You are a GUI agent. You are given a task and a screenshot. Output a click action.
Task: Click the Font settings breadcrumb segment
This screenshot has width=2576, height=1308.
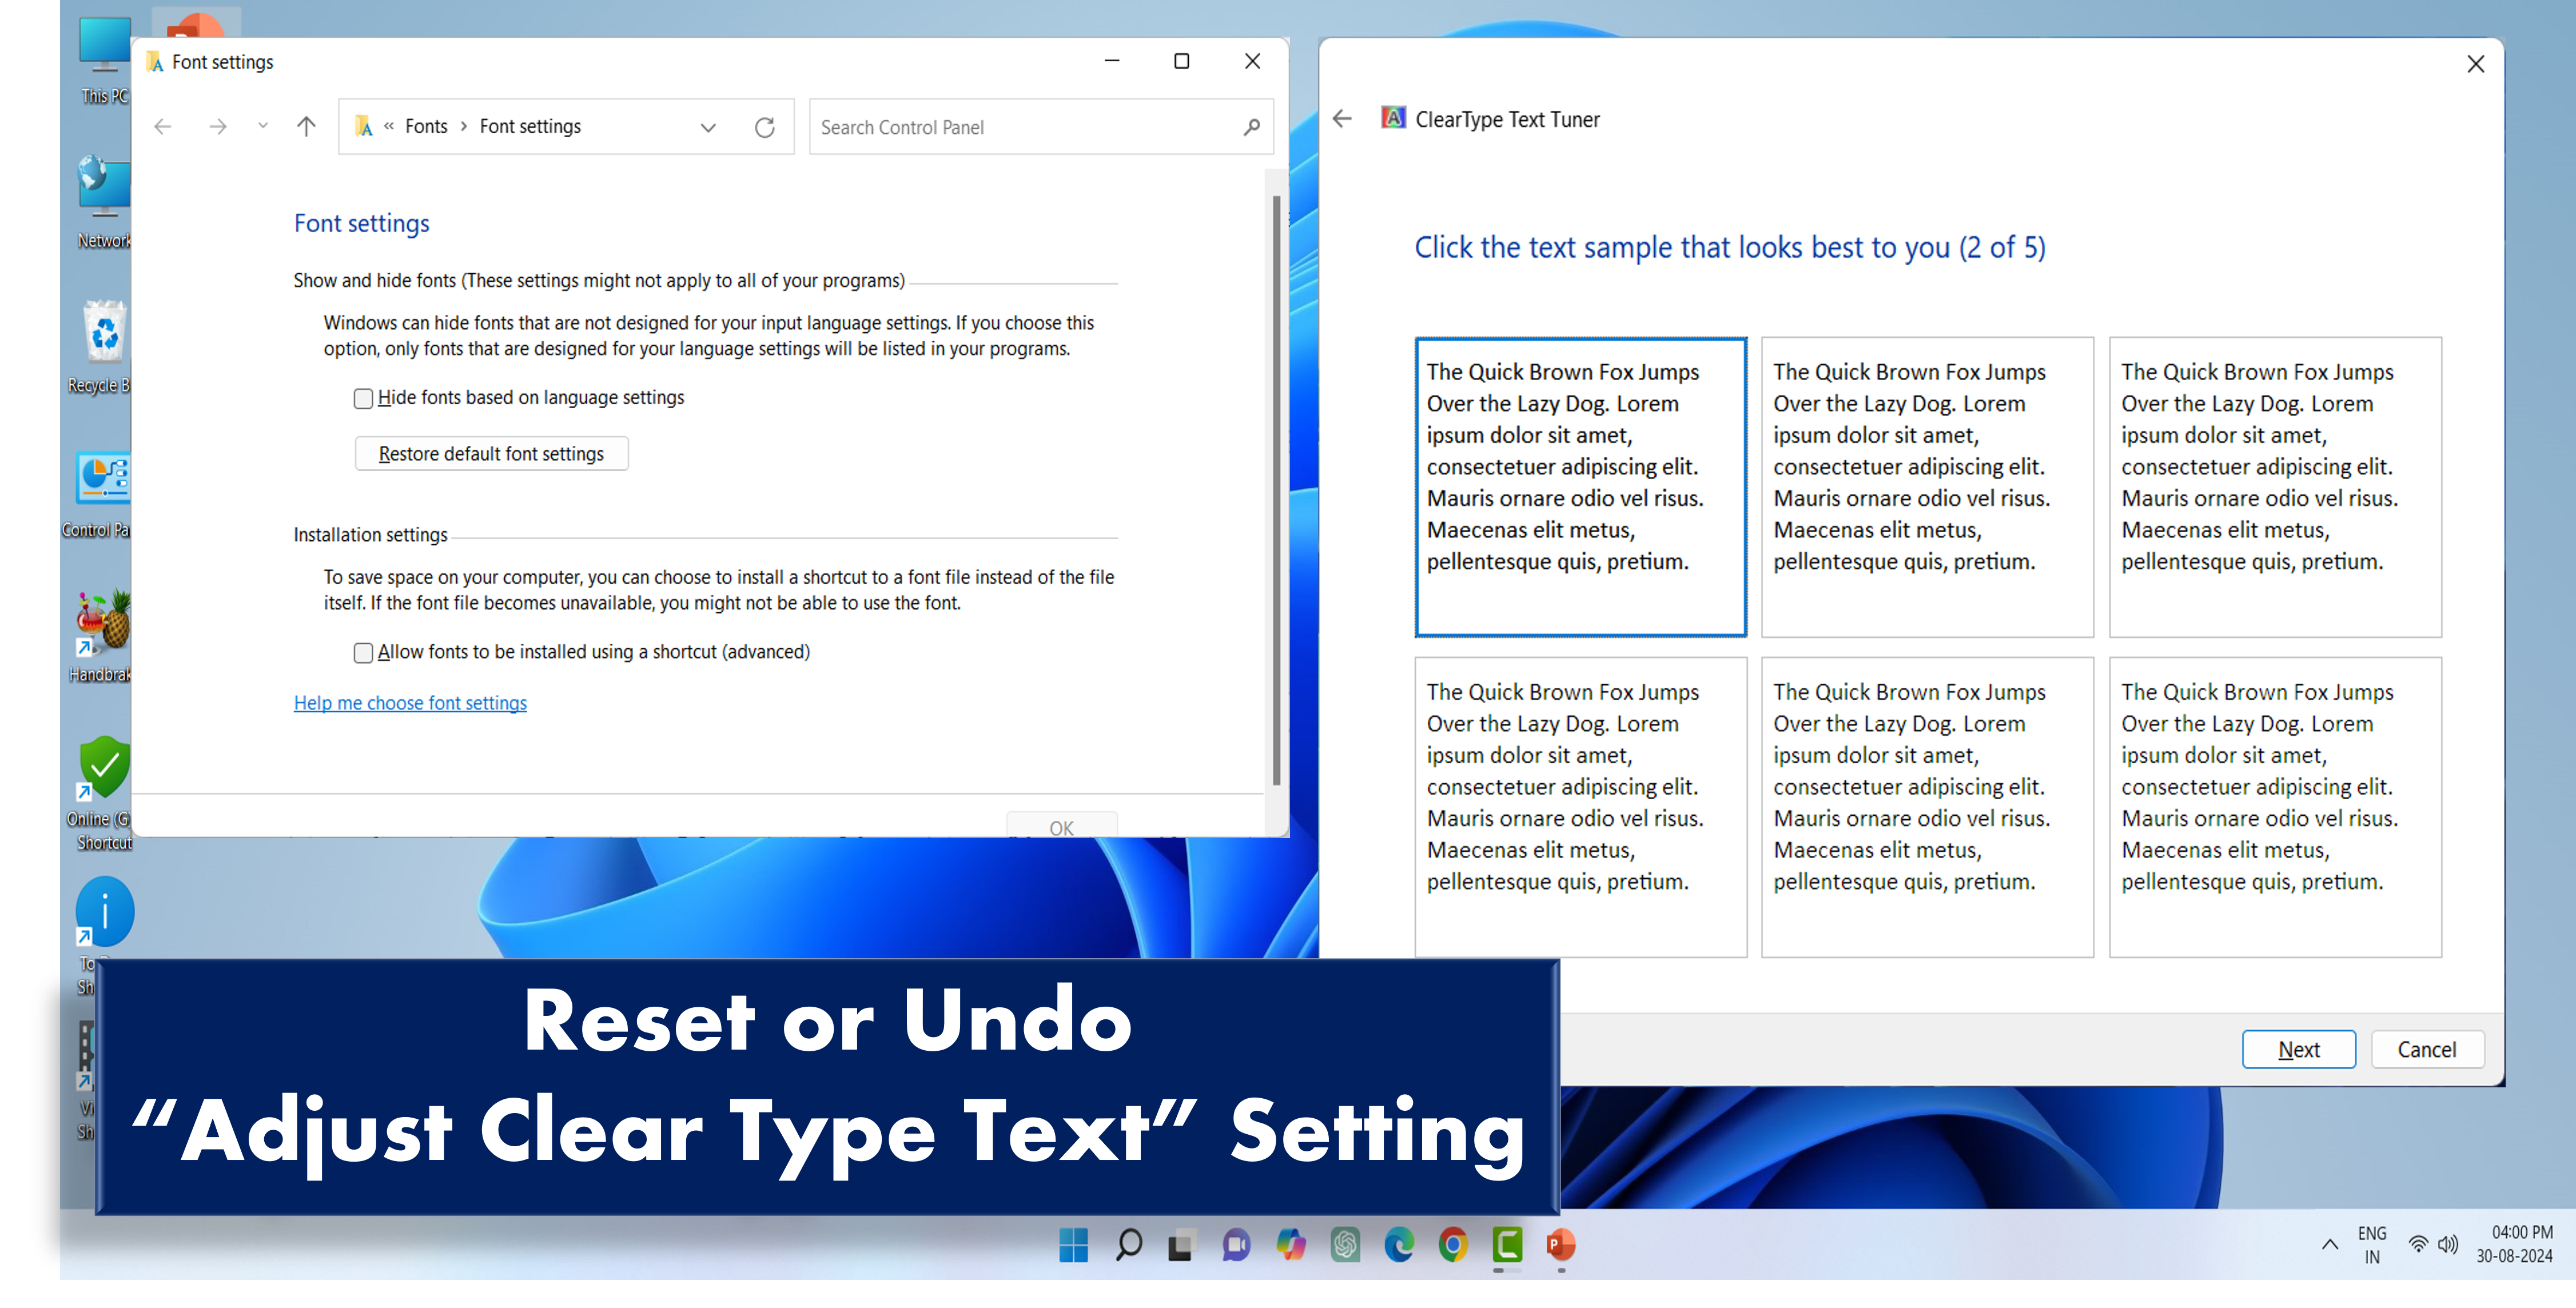pyautogui.click(x=530, y=127)
